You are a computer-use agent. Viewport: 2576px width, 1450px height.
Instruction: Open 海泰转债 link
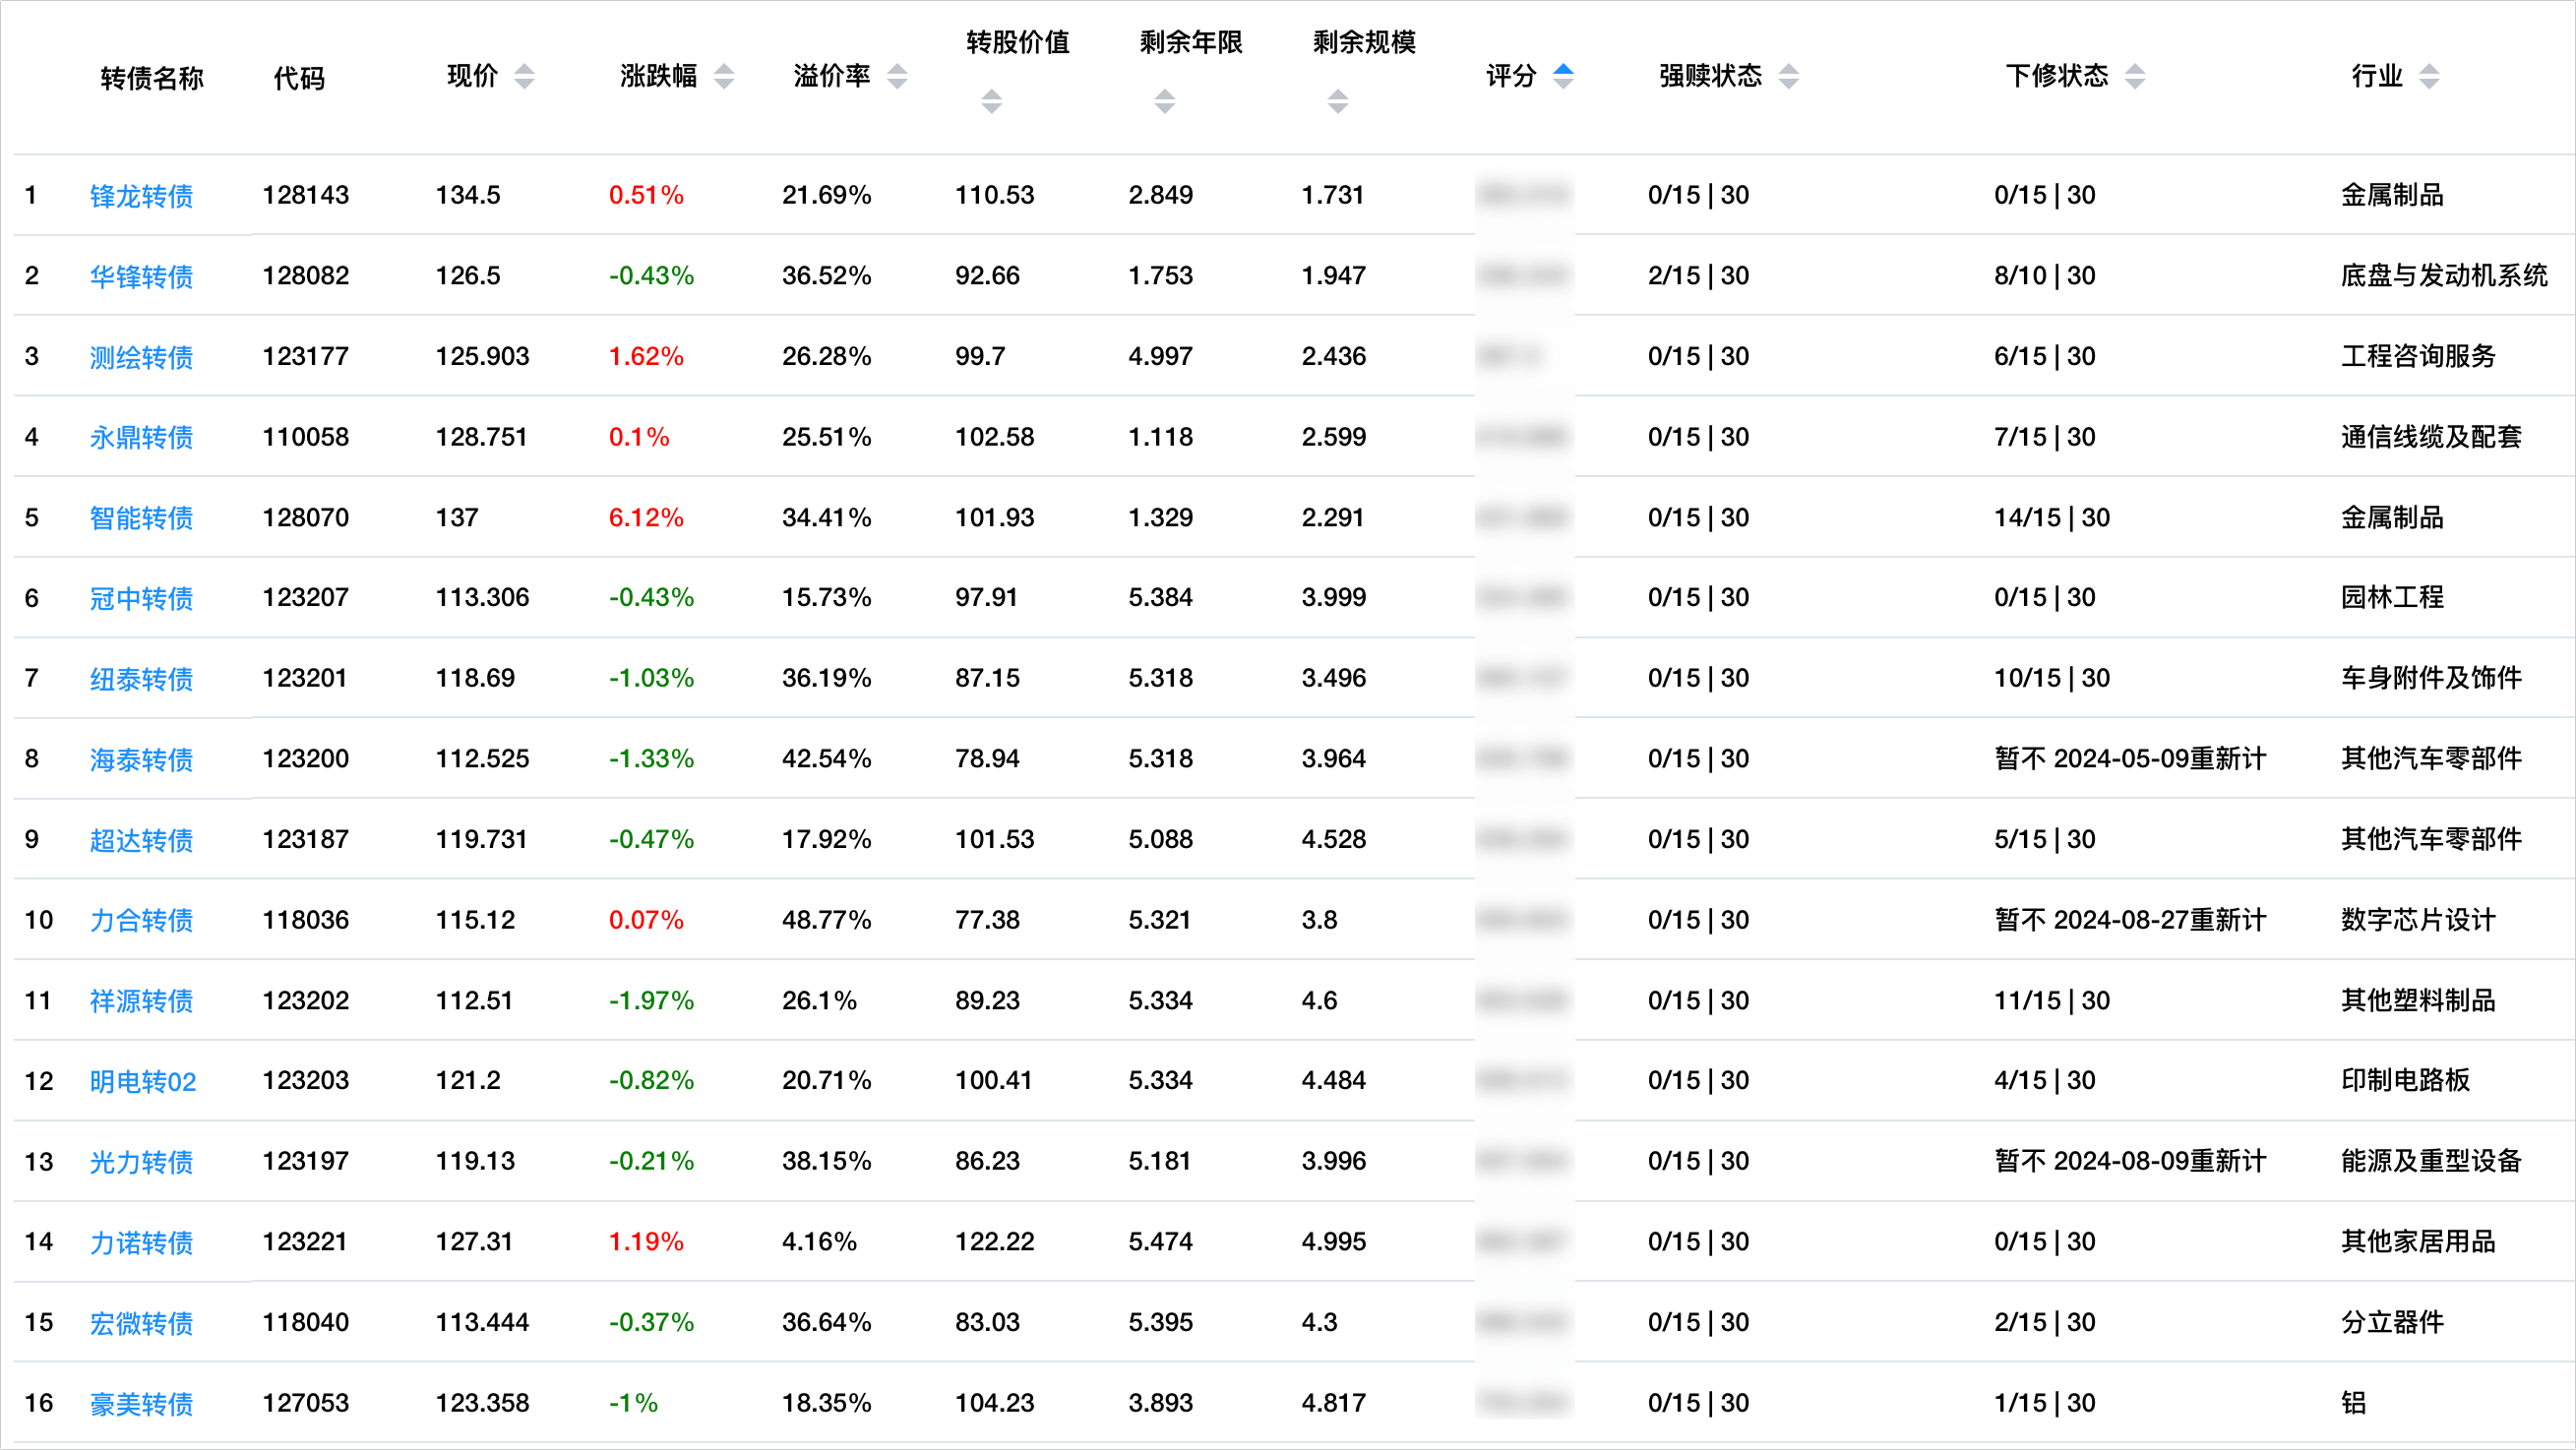click(141, 759)
